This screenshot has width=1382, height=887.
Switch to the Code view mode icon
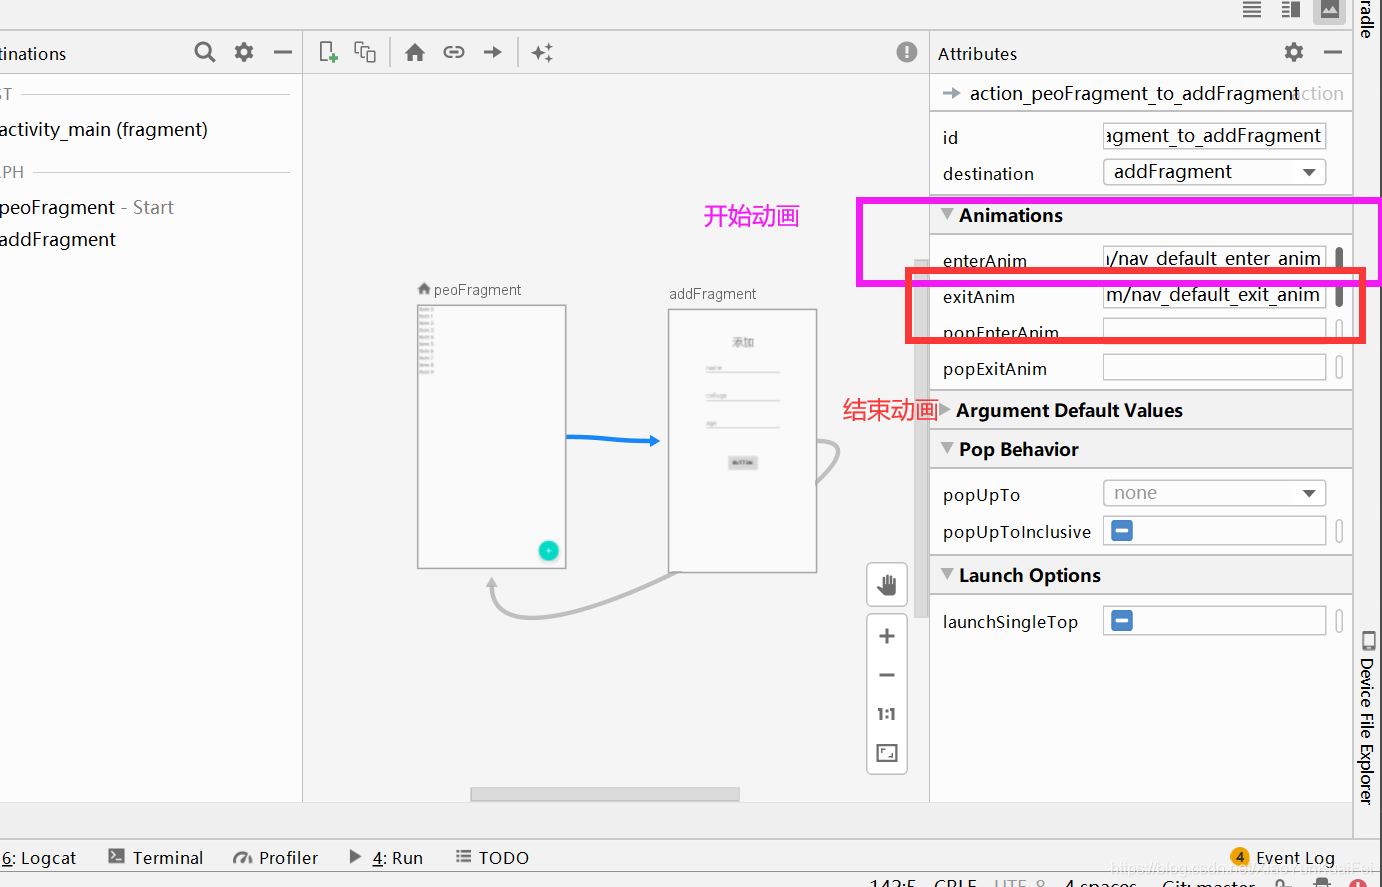click(x=1252, y=10)
